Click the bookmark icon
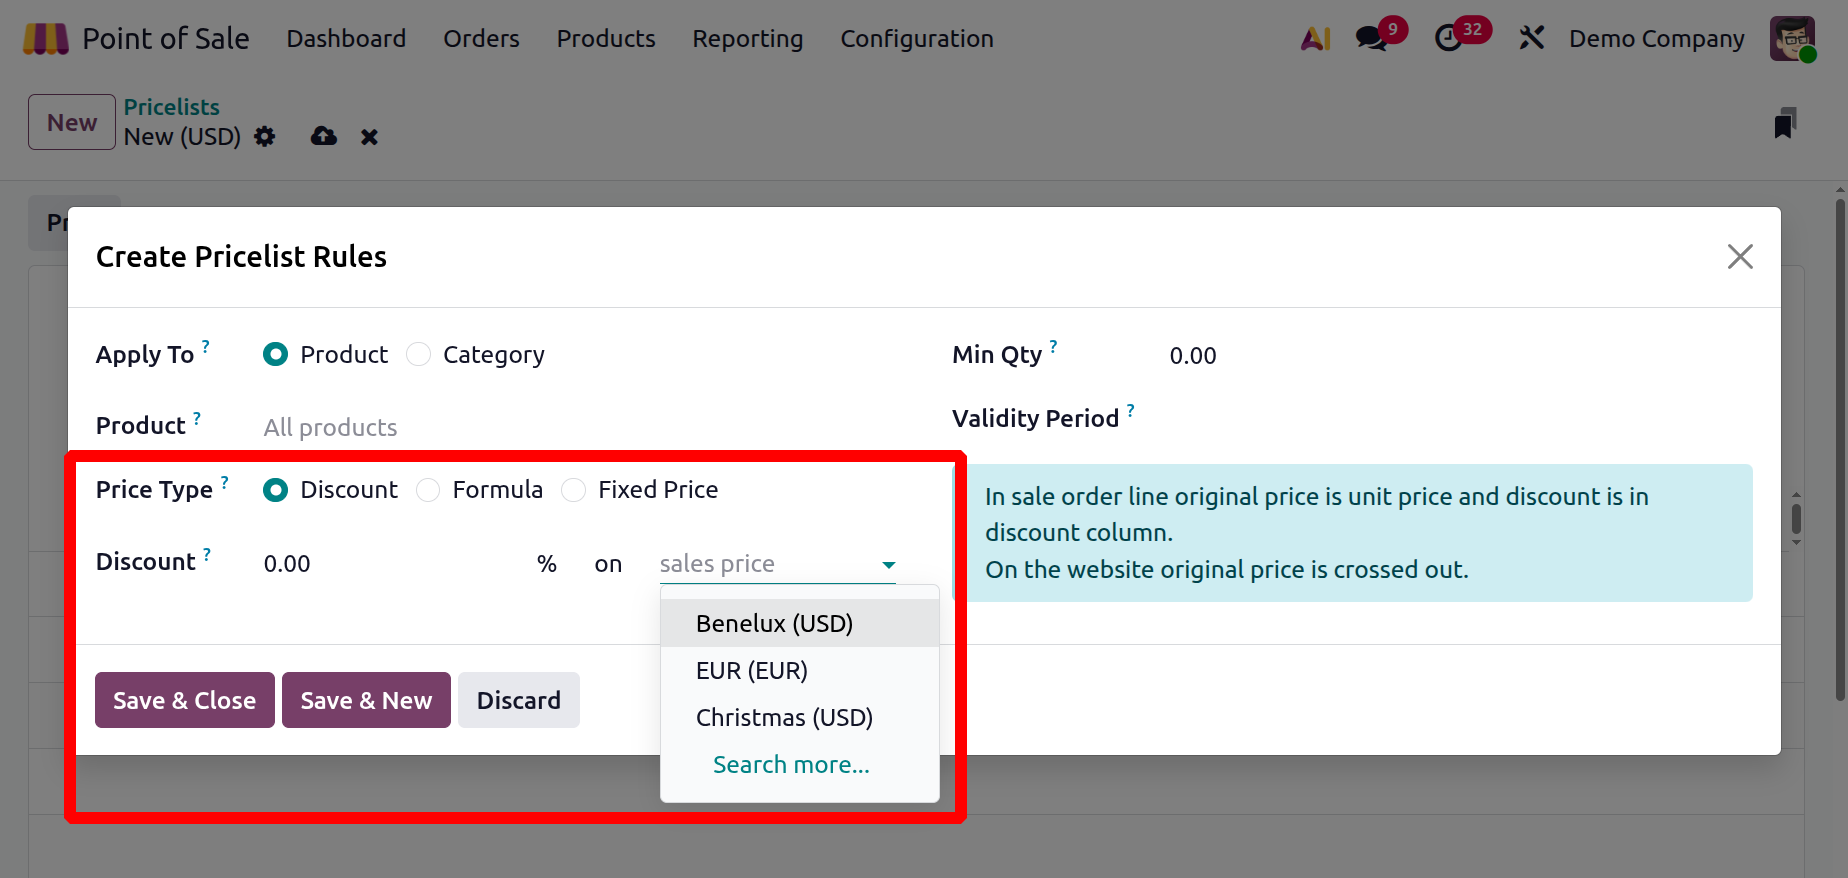1848x878 pixels. pyautogui.click(x=1785, y=124)
